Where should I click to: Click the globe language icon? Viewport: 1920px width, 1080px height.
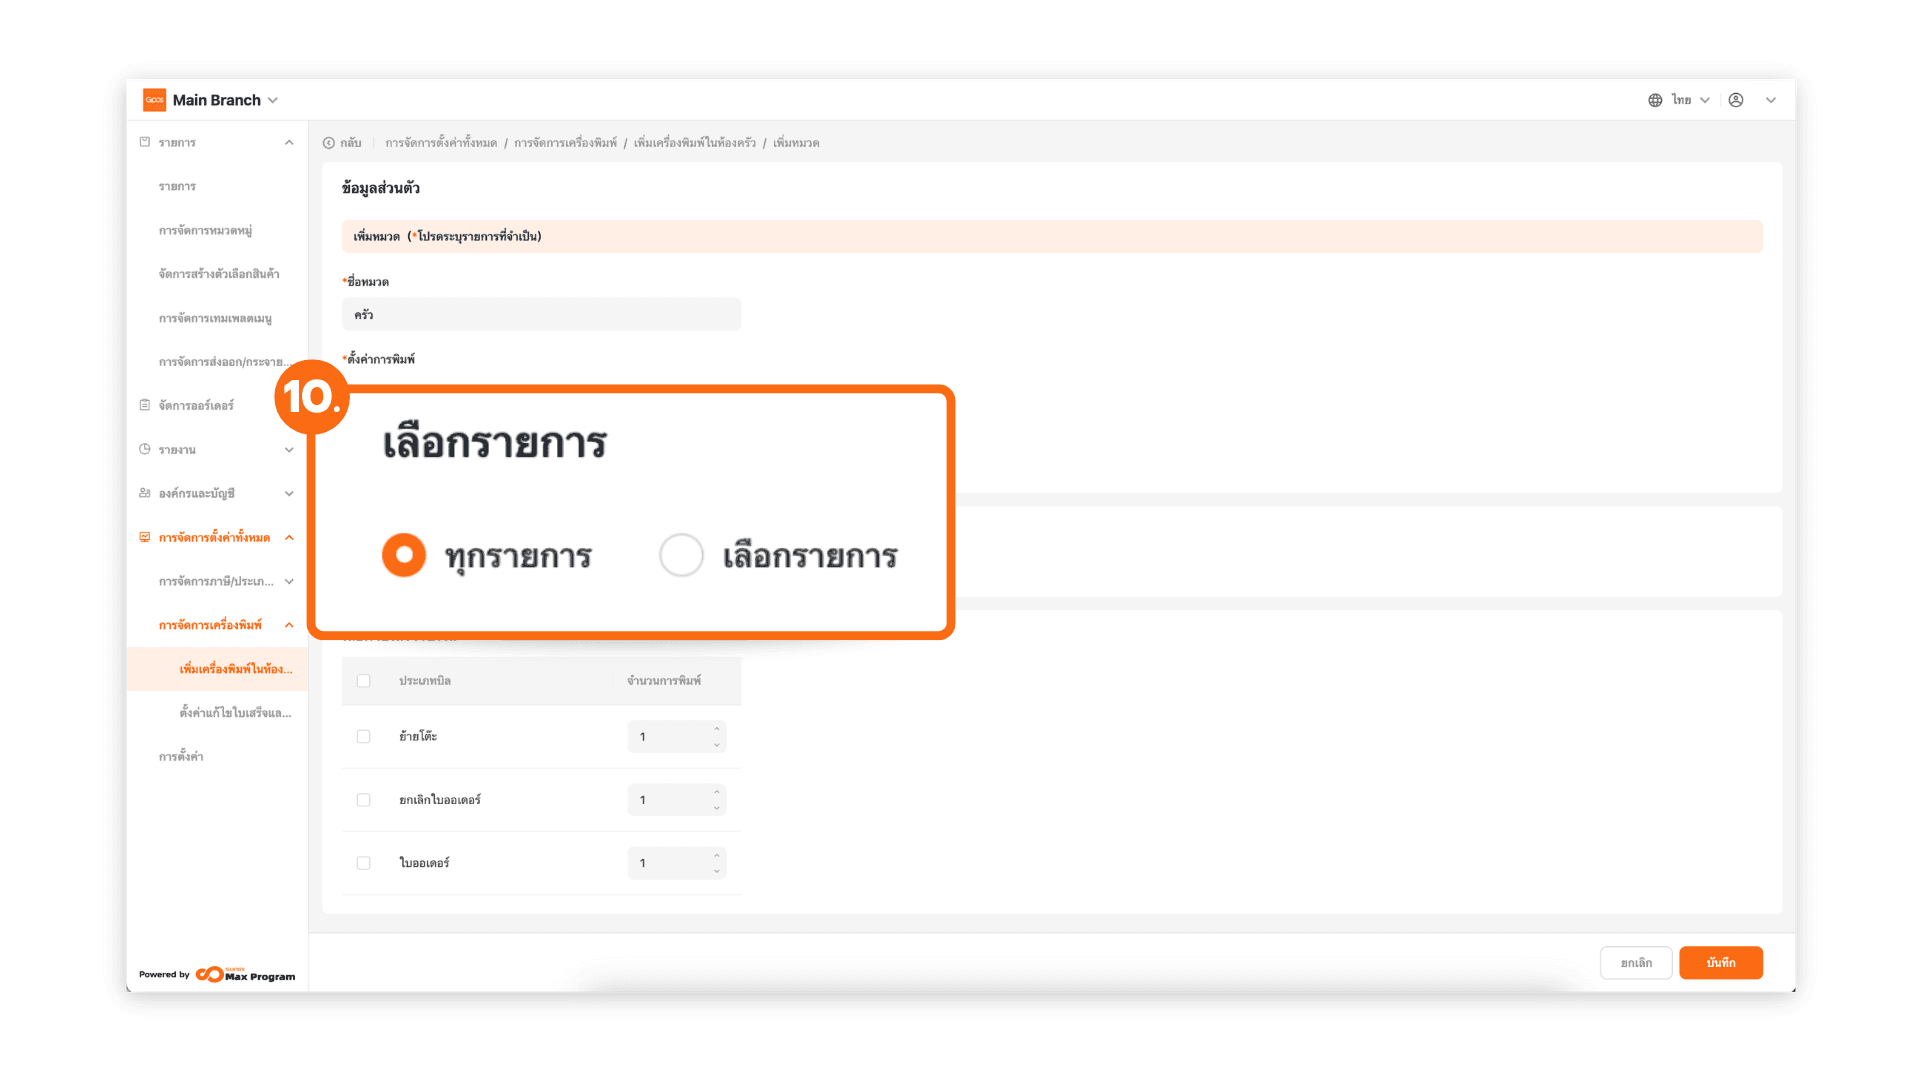coord(1655,100)
